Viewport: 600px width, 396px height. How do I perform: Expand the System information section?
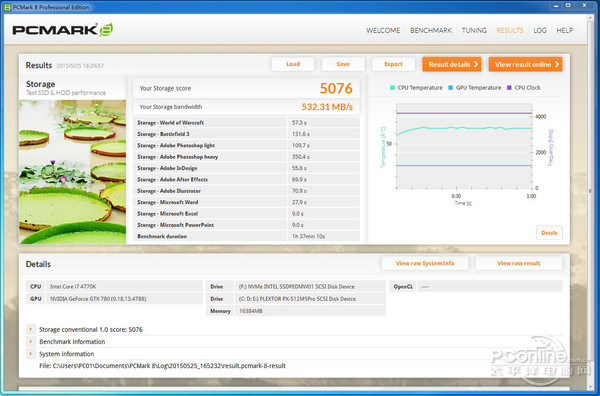click(31, 354)
